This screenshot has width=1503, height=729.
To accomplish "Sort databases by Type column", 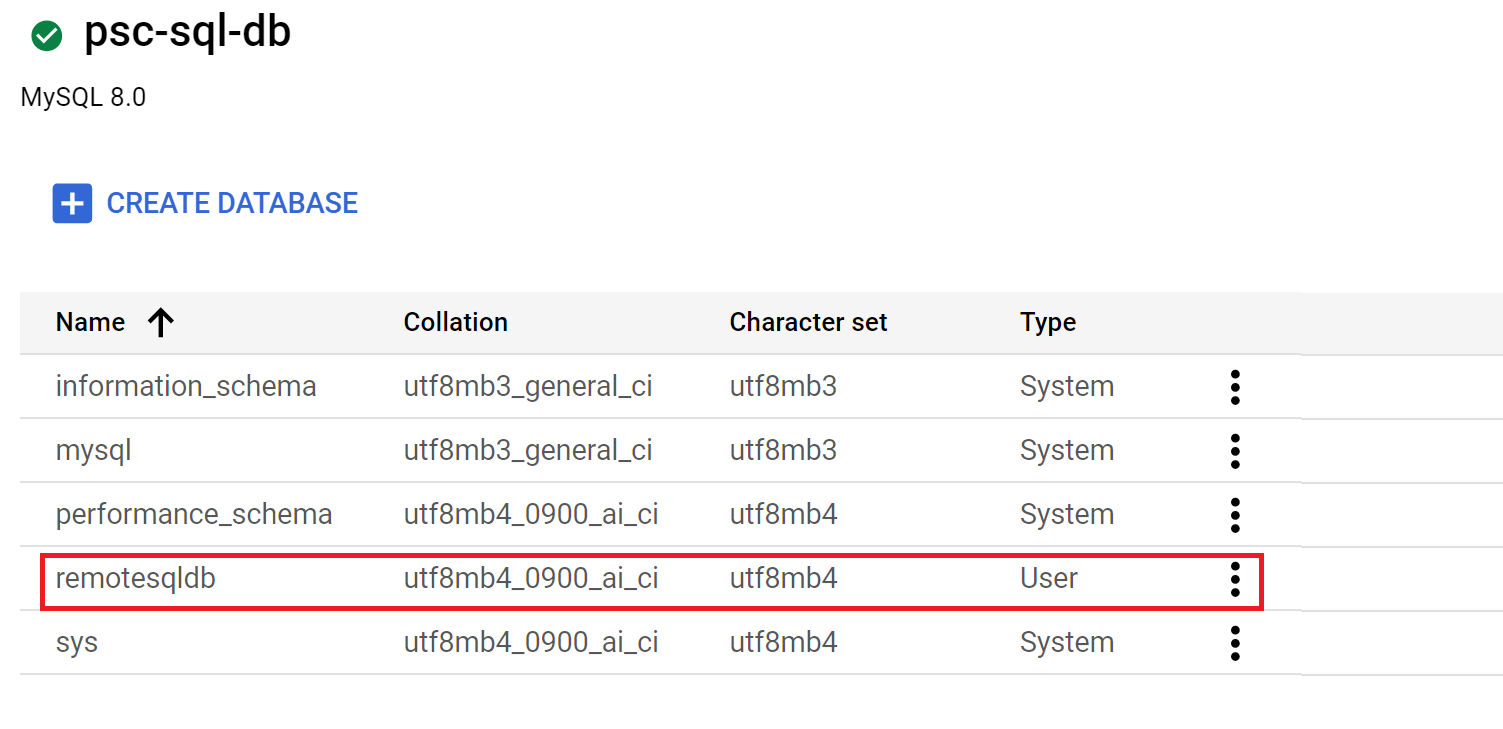I will tap(1048, 322).
